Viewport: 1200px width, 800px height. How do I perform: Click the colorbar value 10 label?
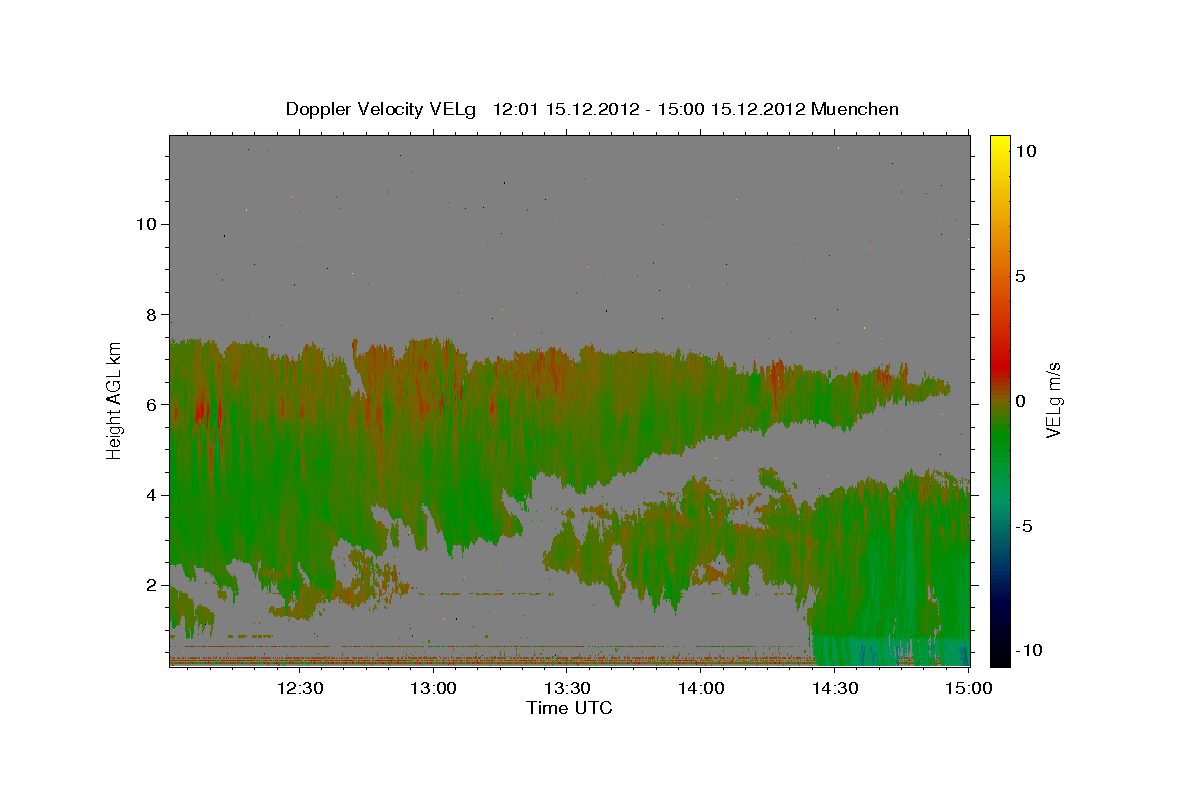[x=1025, y=150]
